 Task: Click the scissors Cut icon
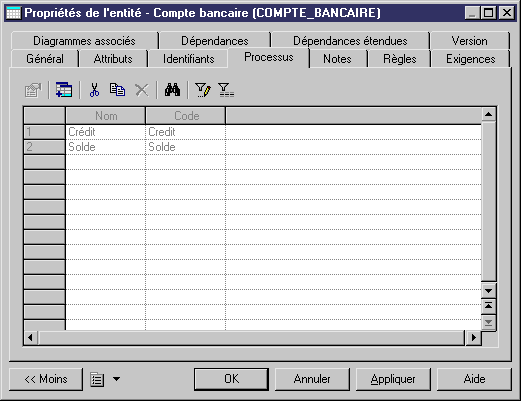tap(95, 90)
